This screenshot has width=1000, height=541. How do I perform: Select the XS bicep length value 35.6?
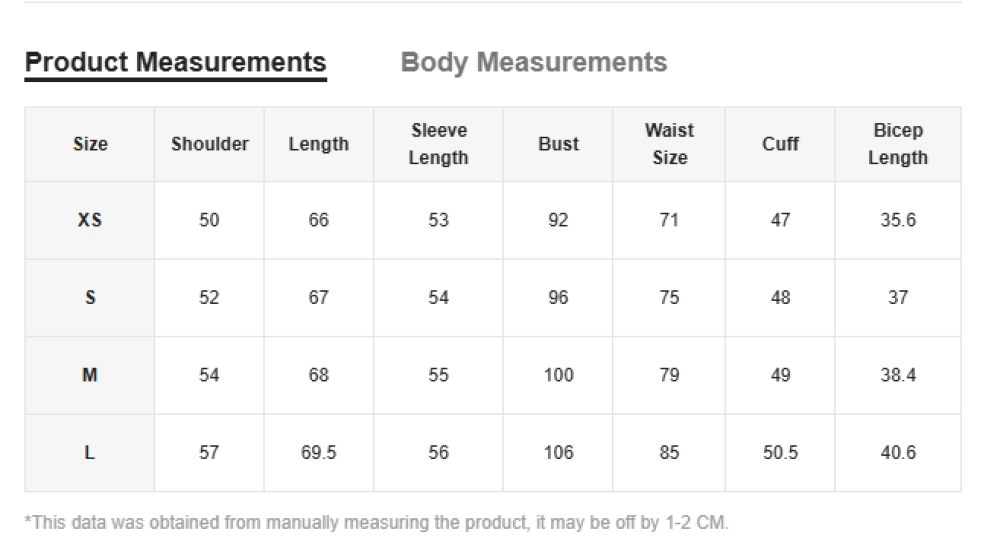pos(897,220)
